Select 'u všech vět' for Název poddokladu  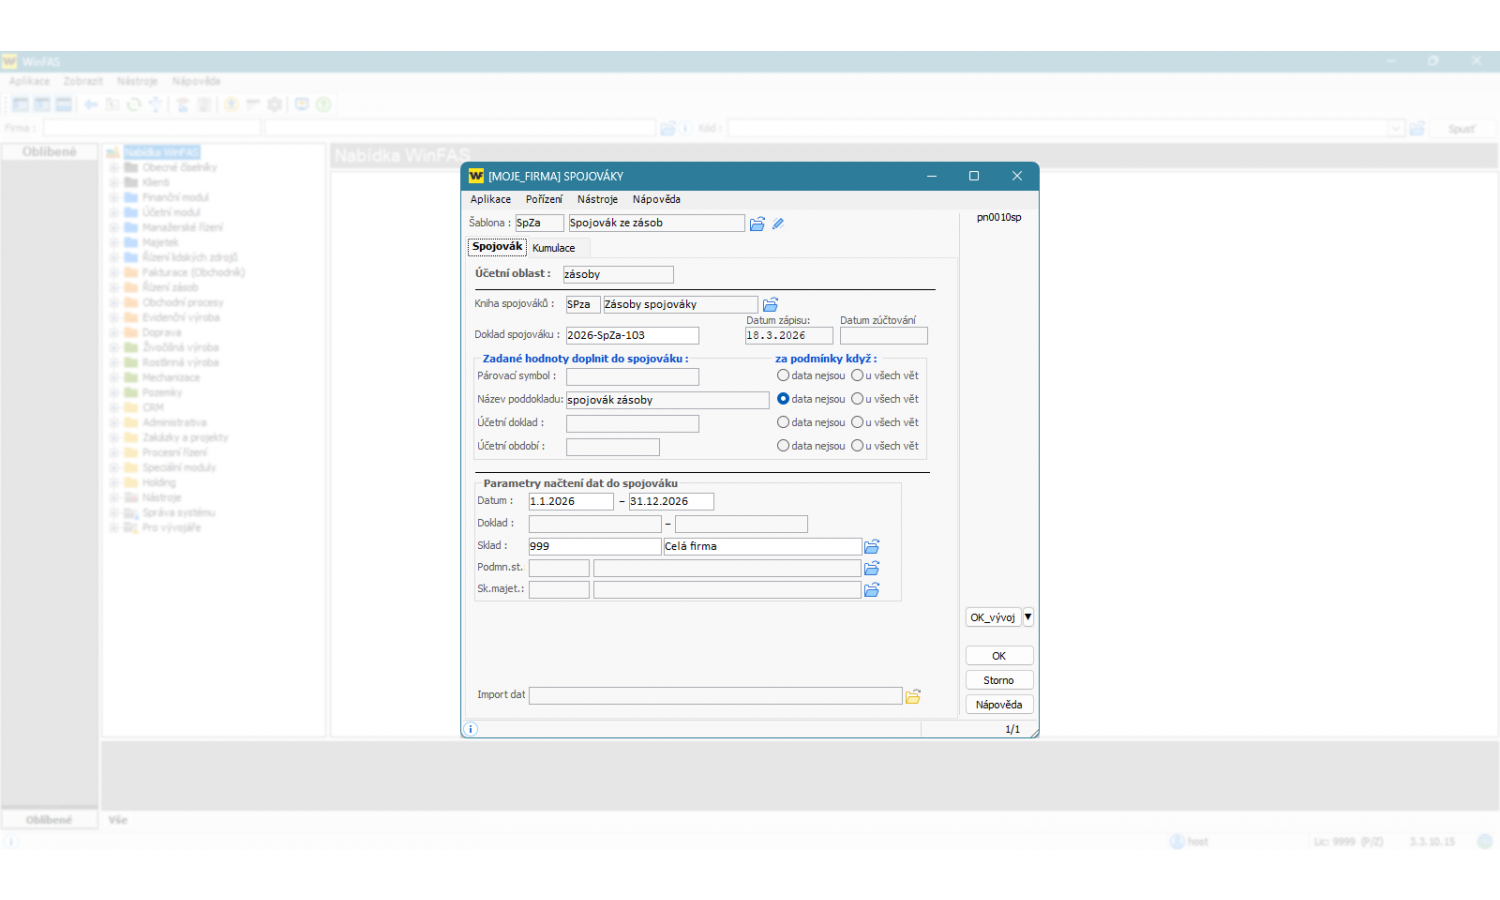click(x=857, y=399)
